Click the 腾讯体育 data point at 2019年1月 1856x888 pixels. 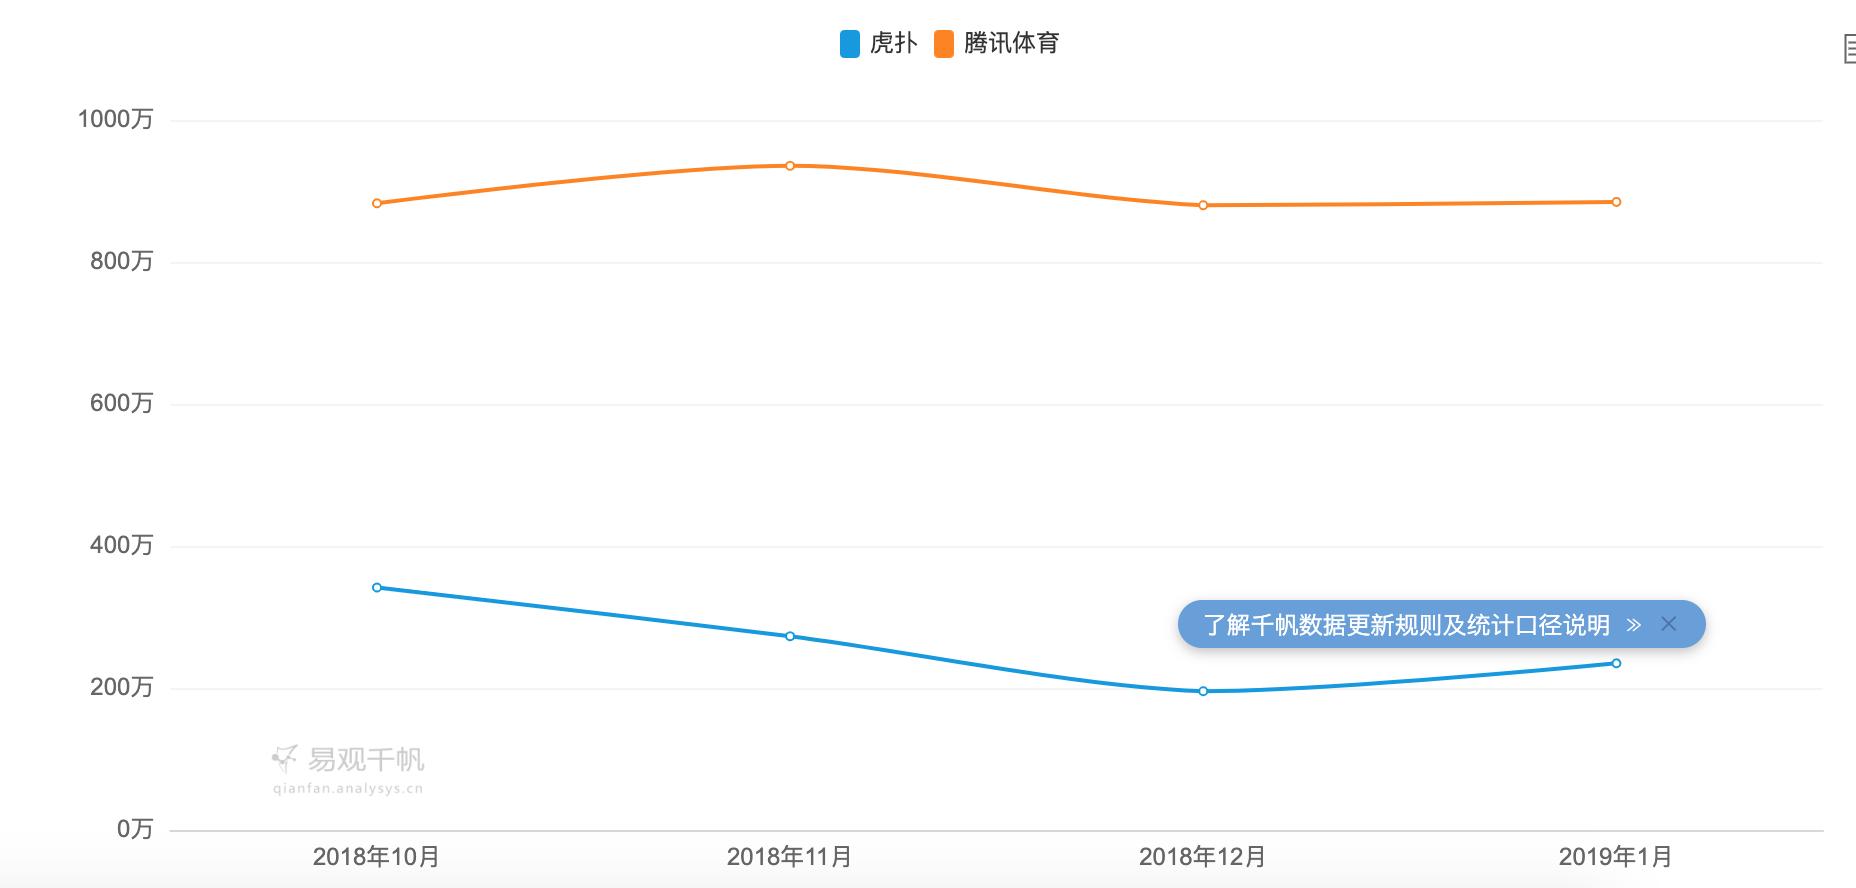1616,202
